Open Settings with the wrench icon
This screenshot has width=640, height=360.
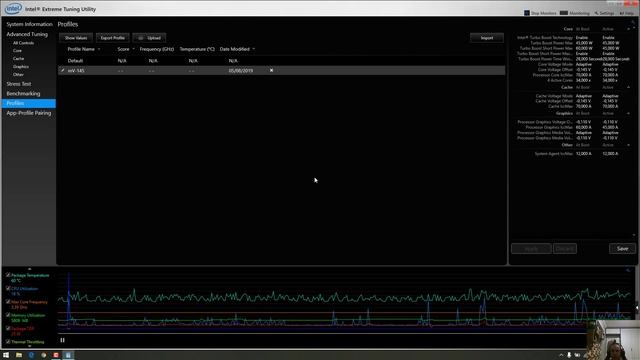[x=604, y=13]
